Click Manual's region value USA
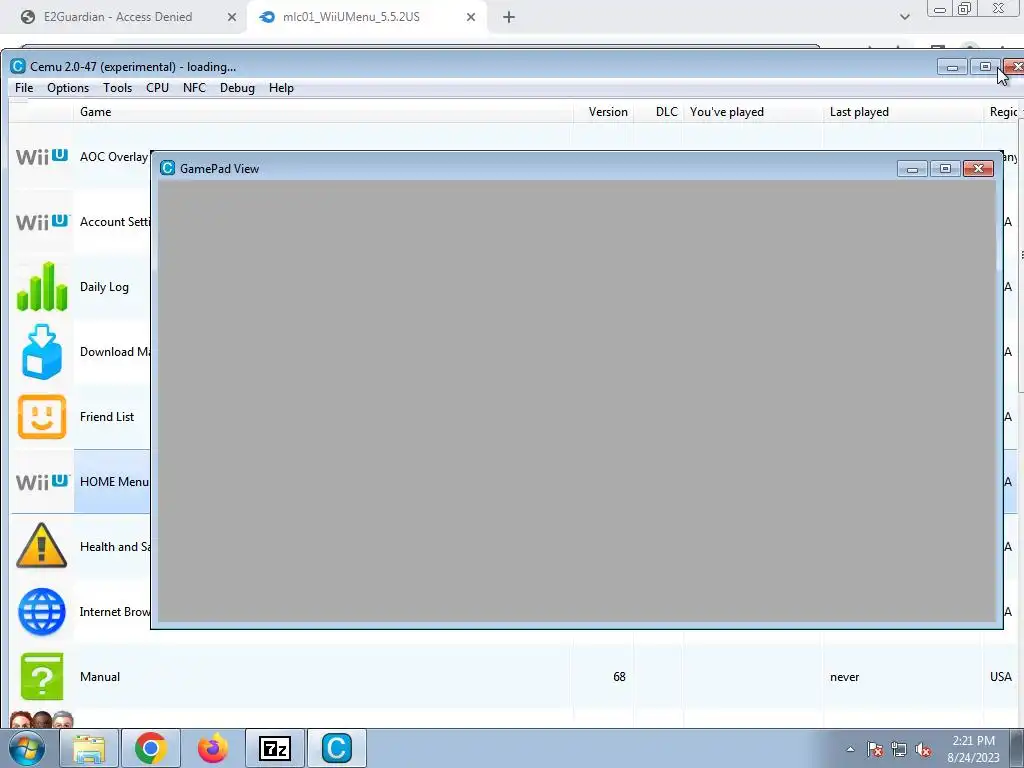1024x768 pixels. tap(1000, 677)
